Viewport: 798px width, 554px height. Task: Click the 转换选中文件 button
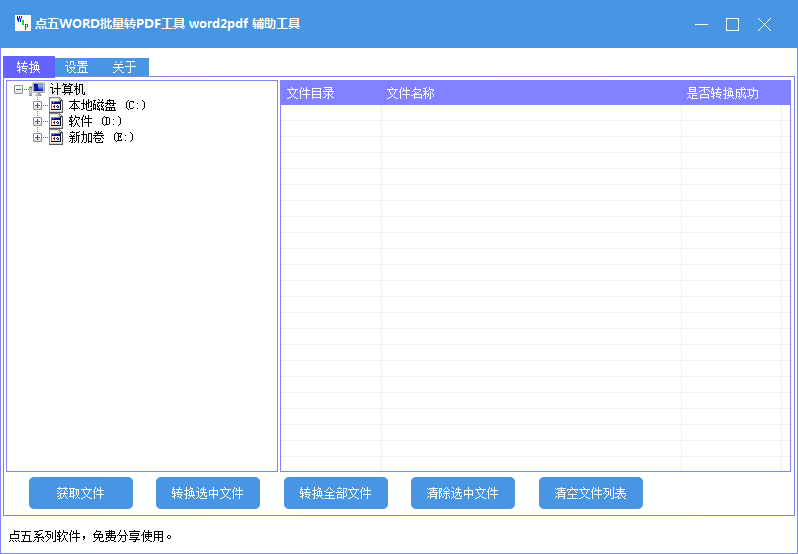click(208, 493)
